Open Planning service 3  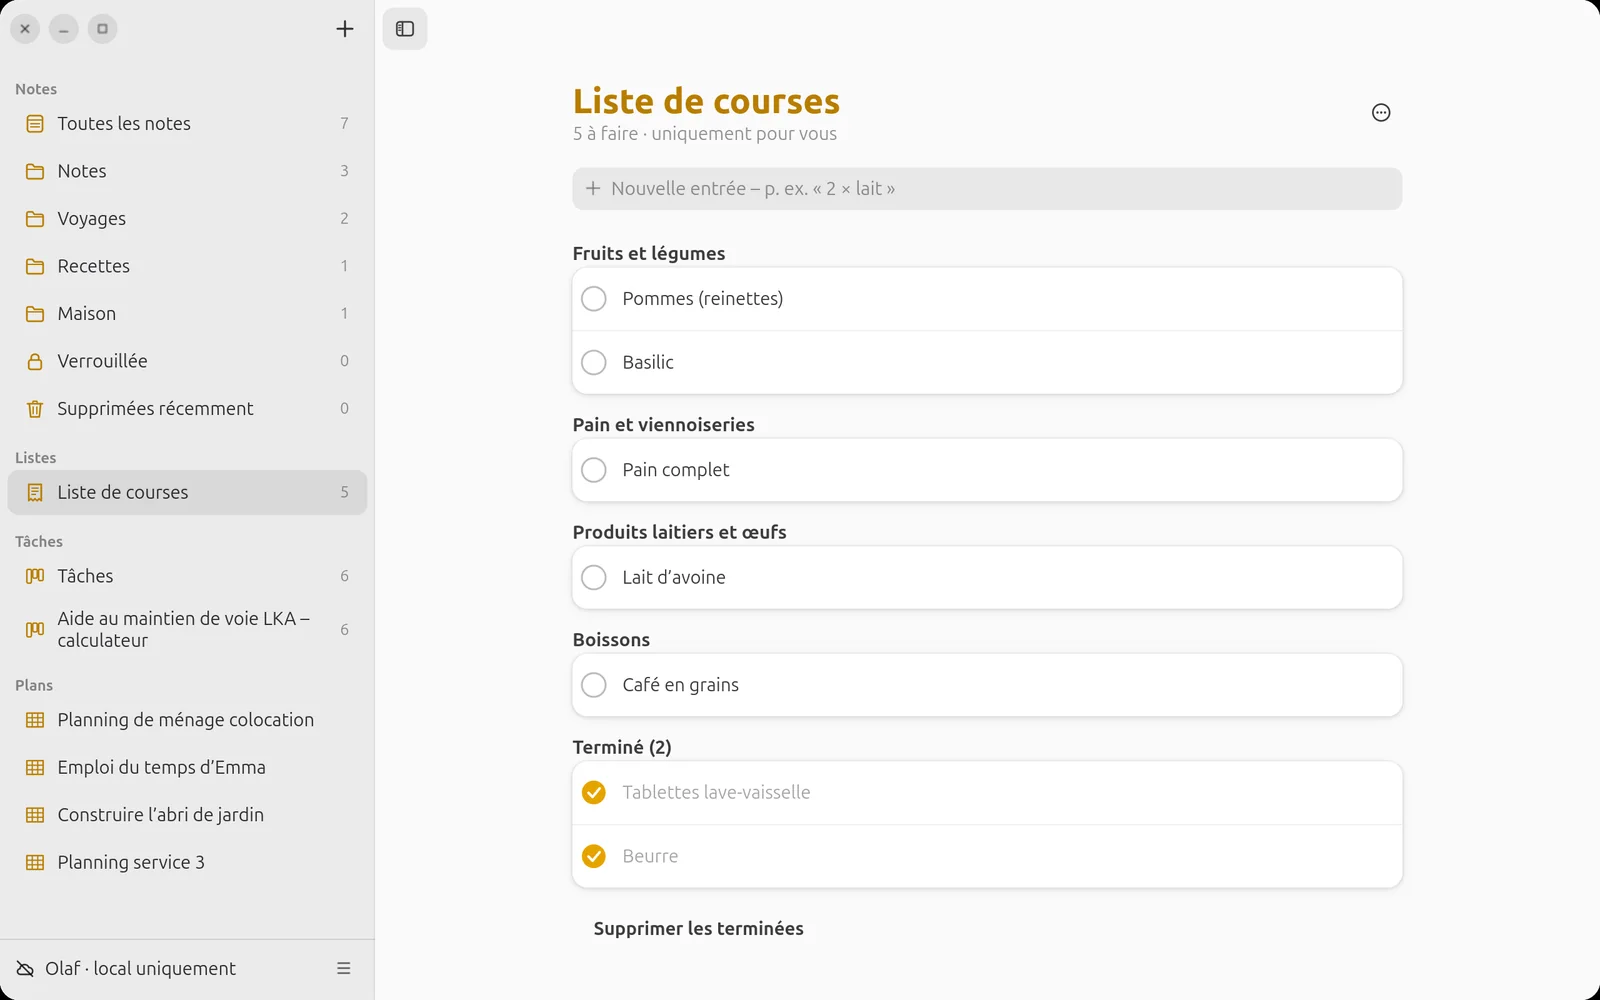coord(187,862)
